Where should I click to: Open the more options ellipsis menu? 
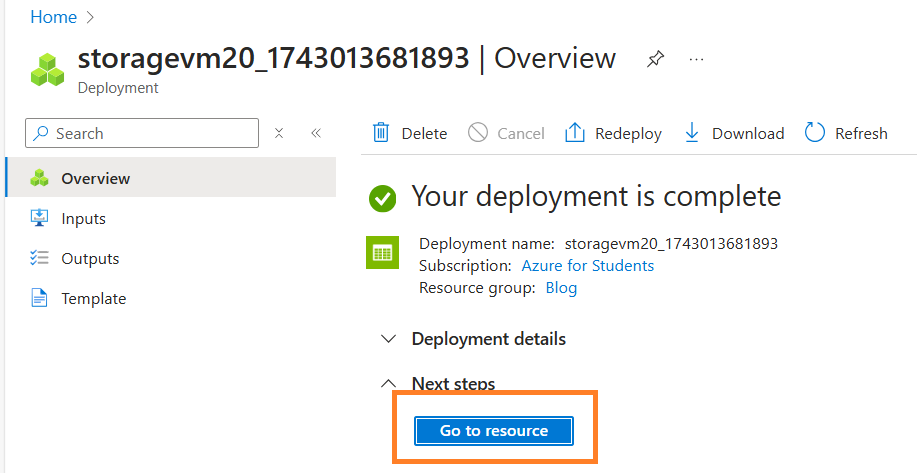click(696, 59)
